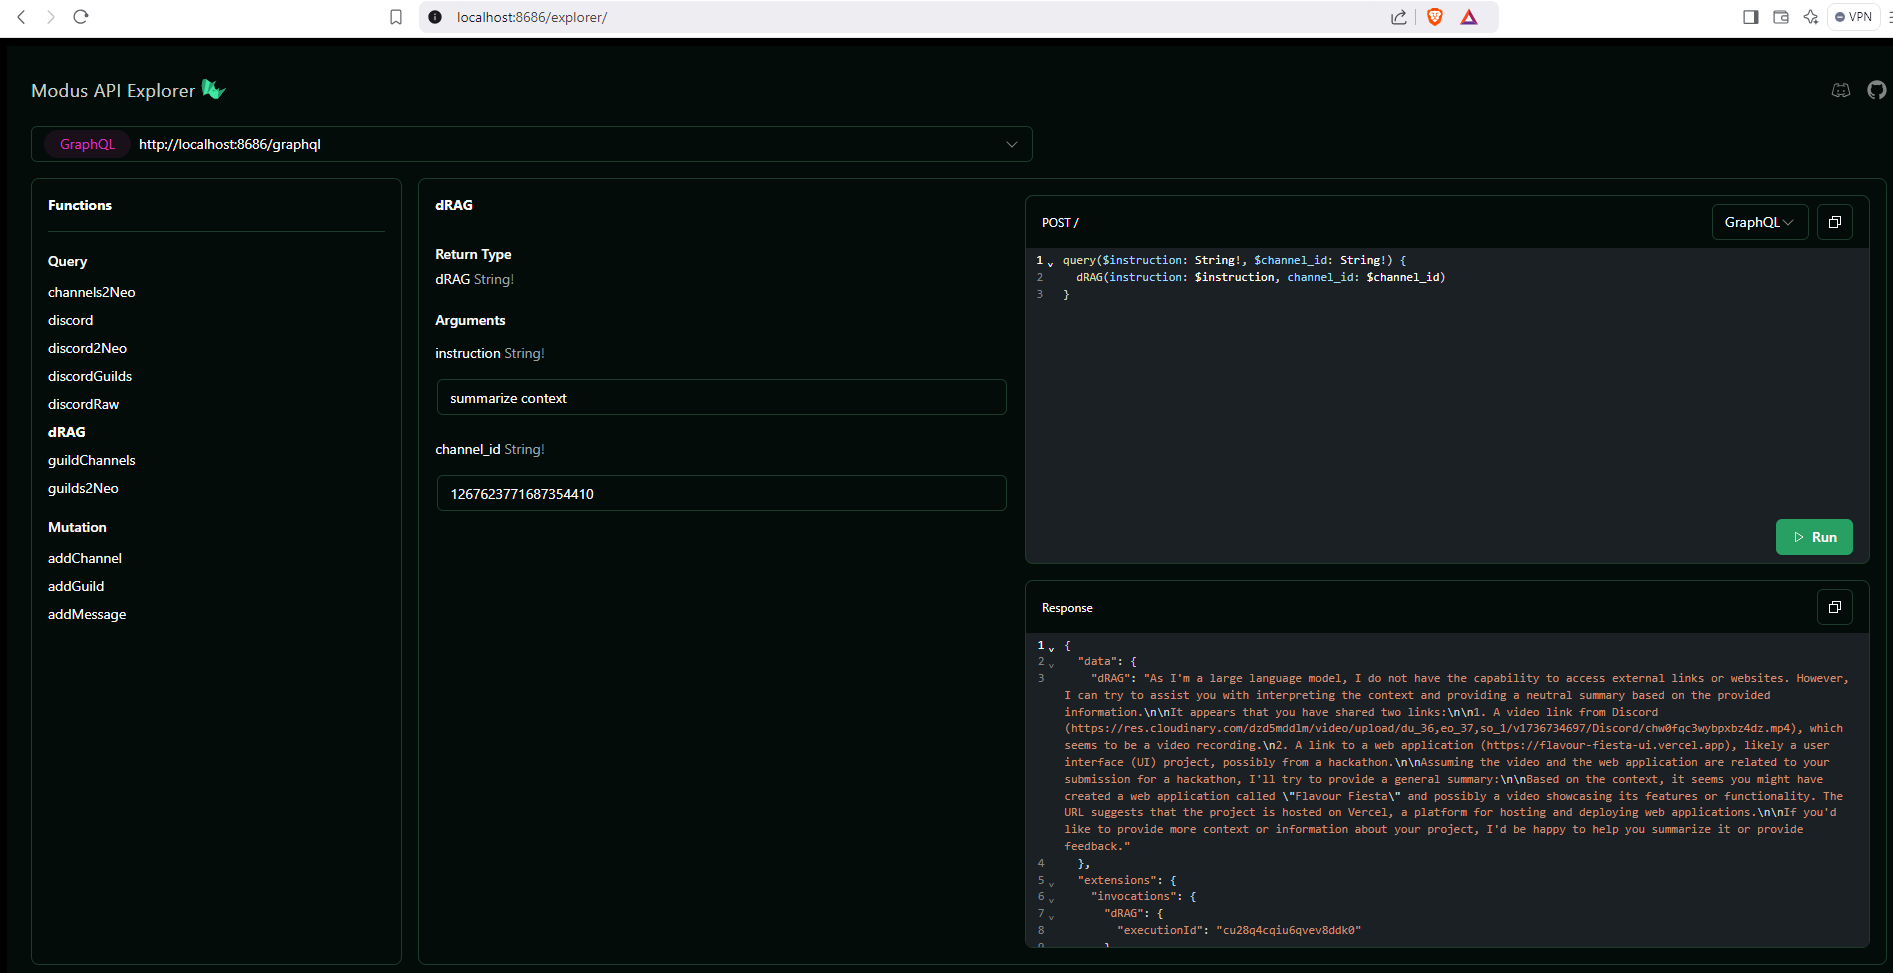Click inside the query editor code
The width and height of the screenshot is (1893, 973).
point(1254,277)
